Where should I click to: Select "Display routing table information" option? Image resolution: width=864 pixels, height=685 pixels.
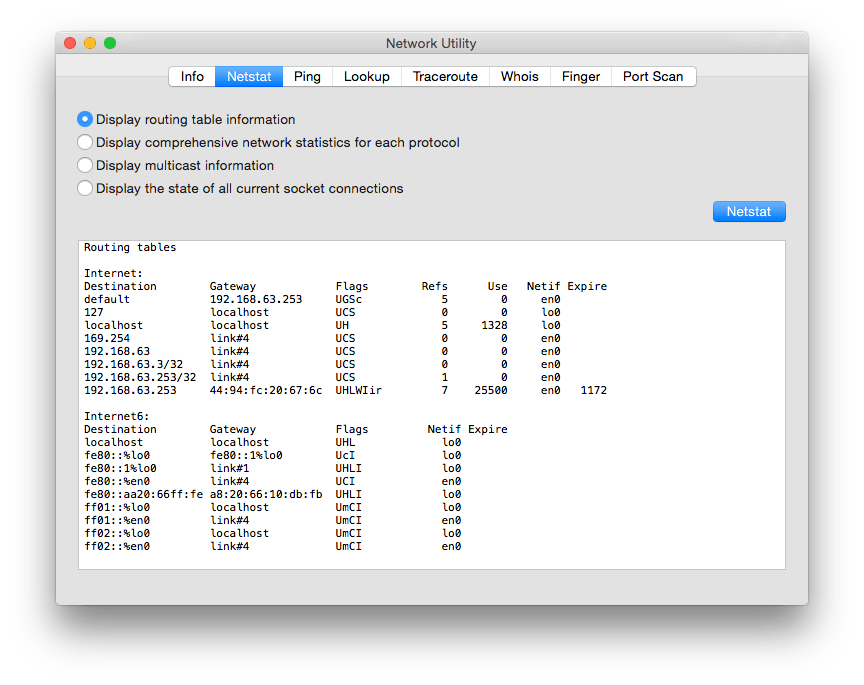[x=85, y=119]
